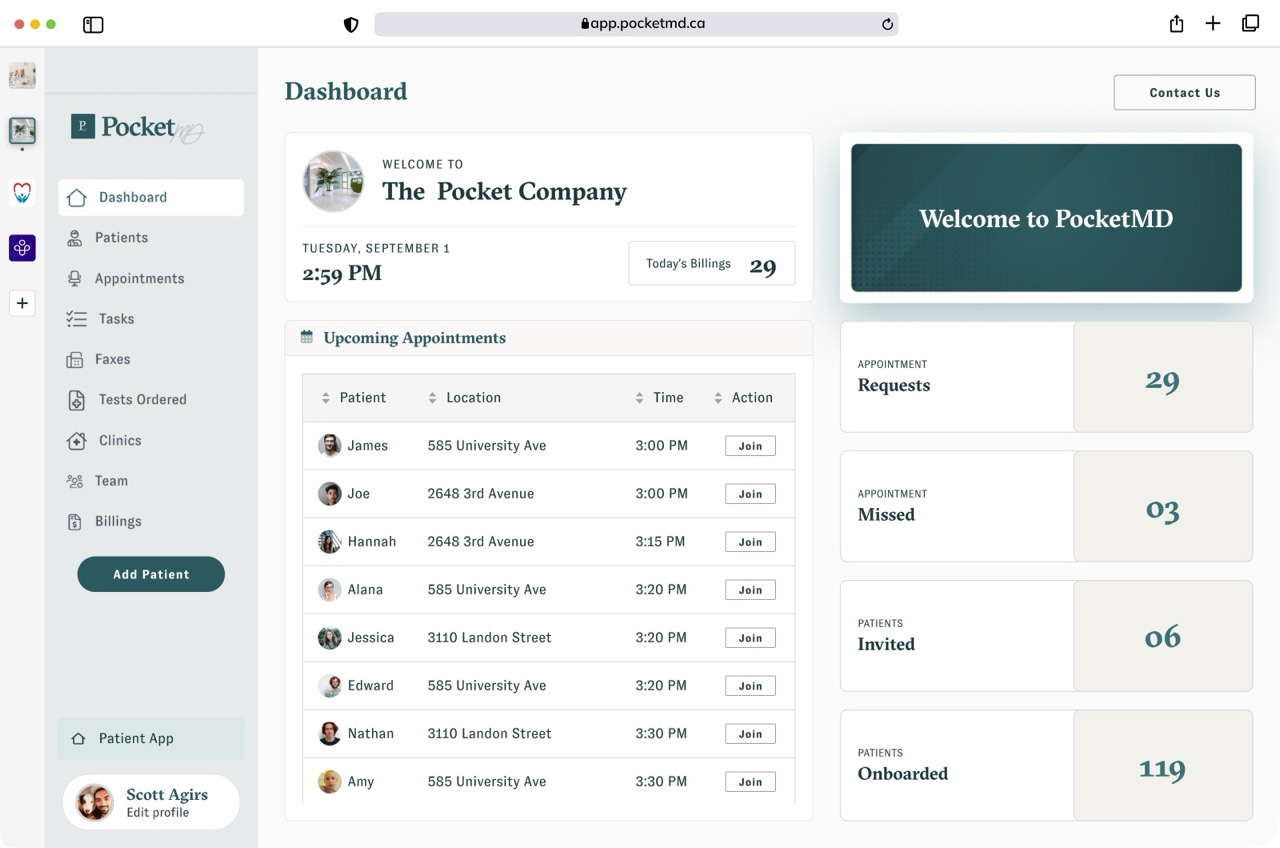Click the Billings icon in sidebar

[x=74, y=522]
